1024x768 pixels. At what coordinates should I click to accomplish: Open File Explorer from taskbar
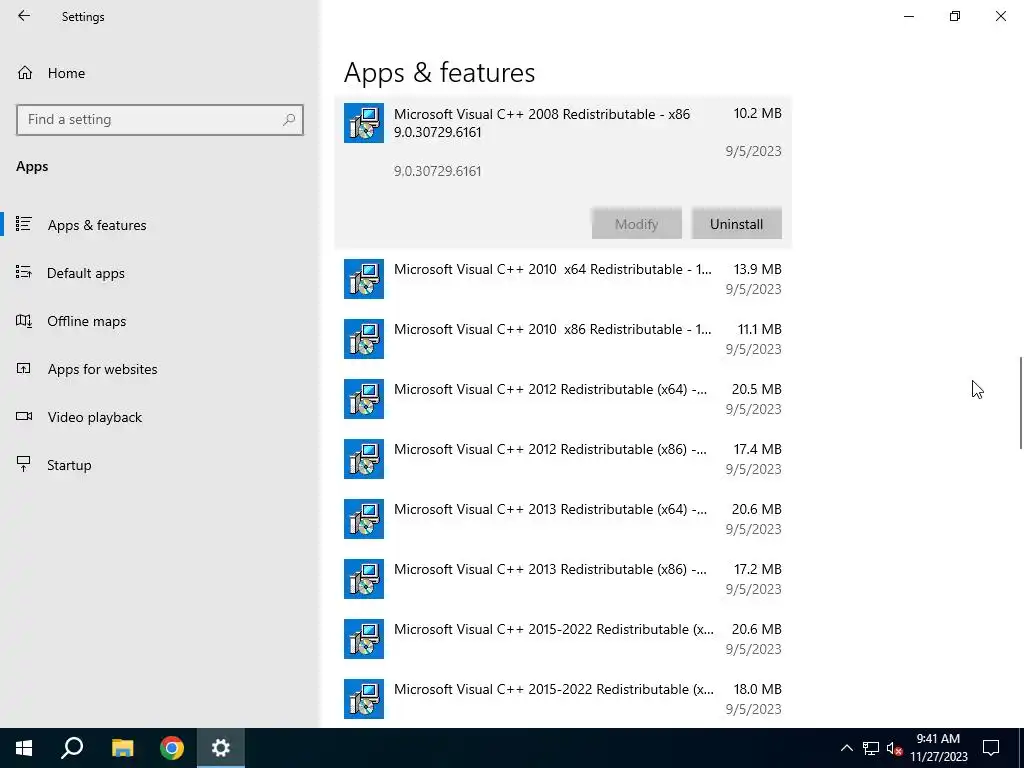coord(122,748)
